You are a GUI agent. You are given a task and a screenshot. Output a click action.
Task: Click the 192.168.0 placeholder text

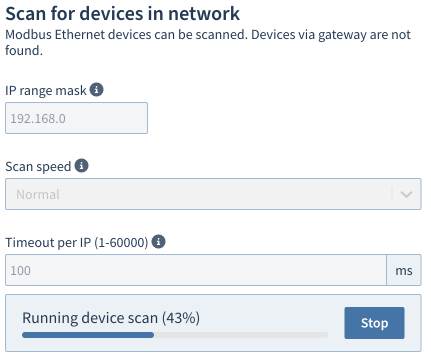[38, 118]
